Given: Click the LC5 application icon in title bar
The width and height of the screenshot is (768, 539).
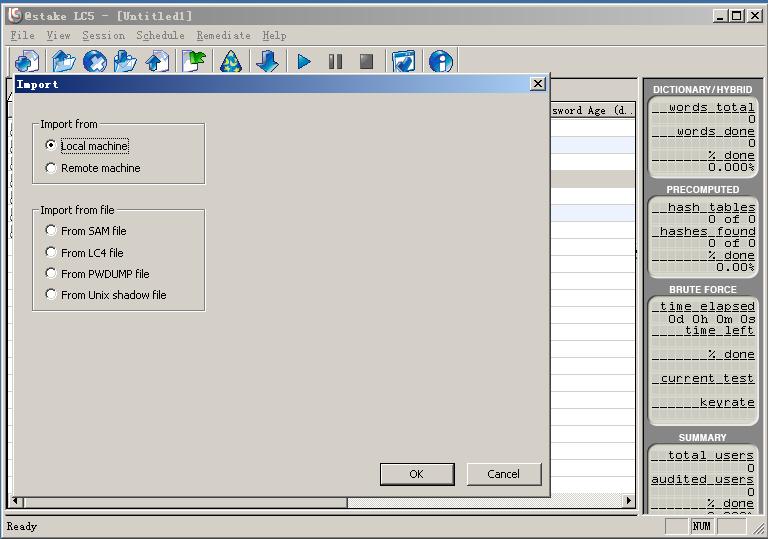Looking at the screenshot, I should 15,16.
